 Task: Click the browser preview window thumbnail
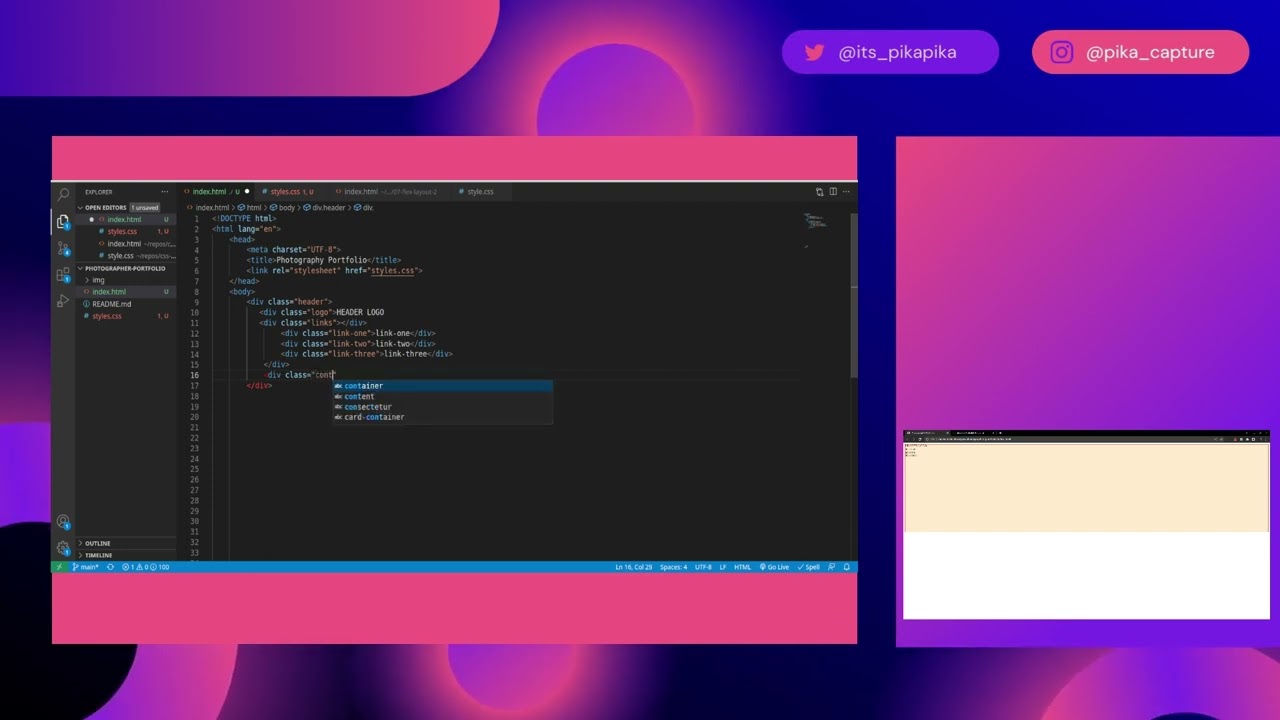pyautogui.click(x=1086, y=525)
